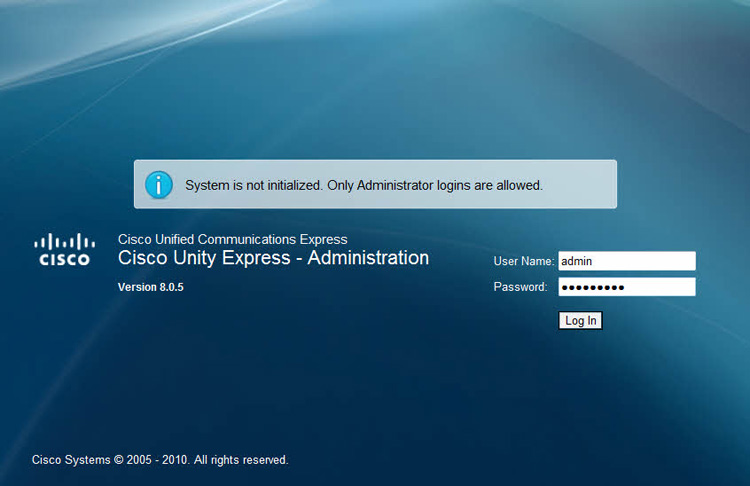The width and height of the screenshot is (750, 486).
Task: Click the Cisco Systems copyright notice
Action: coord(160,460)
